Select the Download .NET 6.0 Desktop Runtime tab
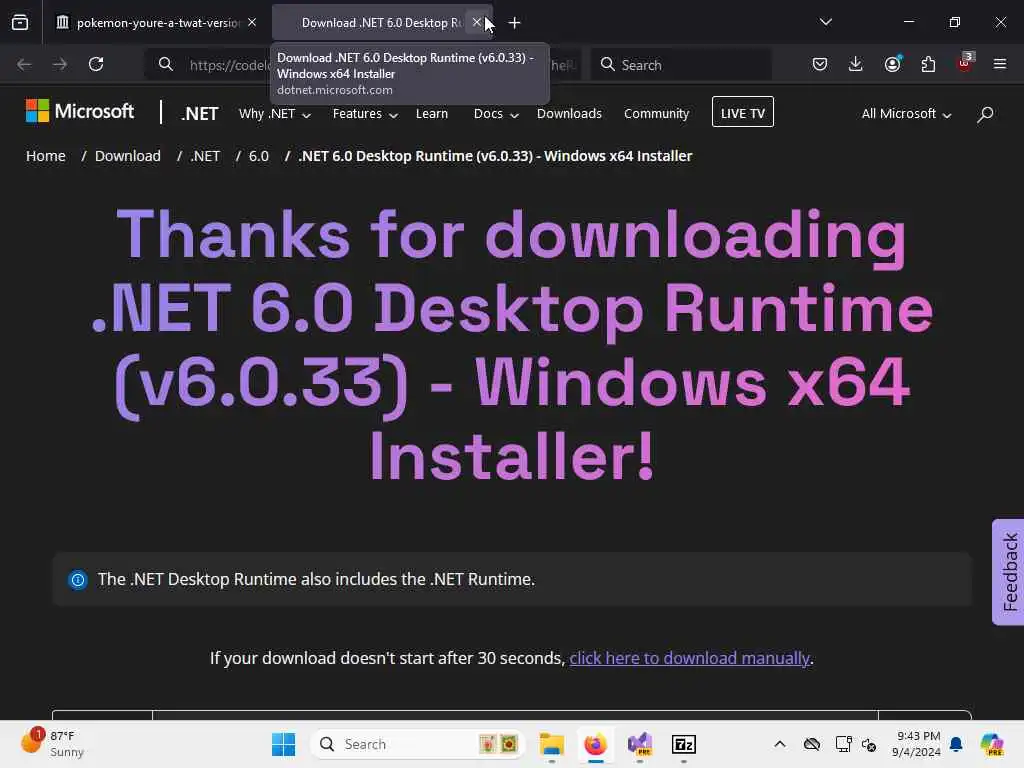 pos(381,22)
